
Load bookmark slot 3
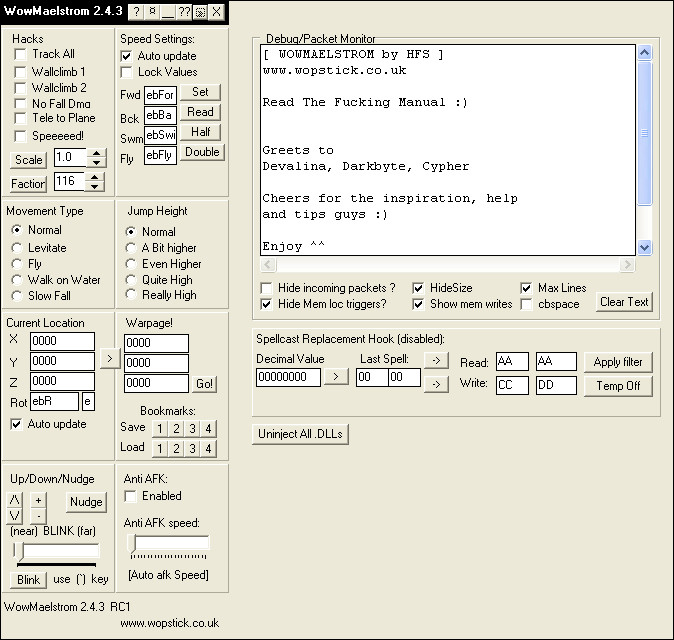(192, 449)
